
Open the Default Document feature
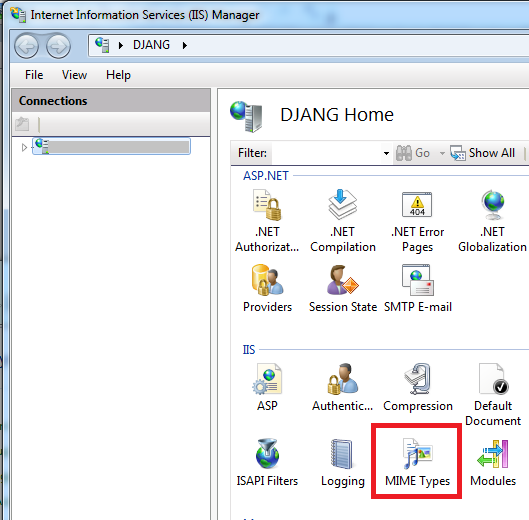(x=493, y=395)
